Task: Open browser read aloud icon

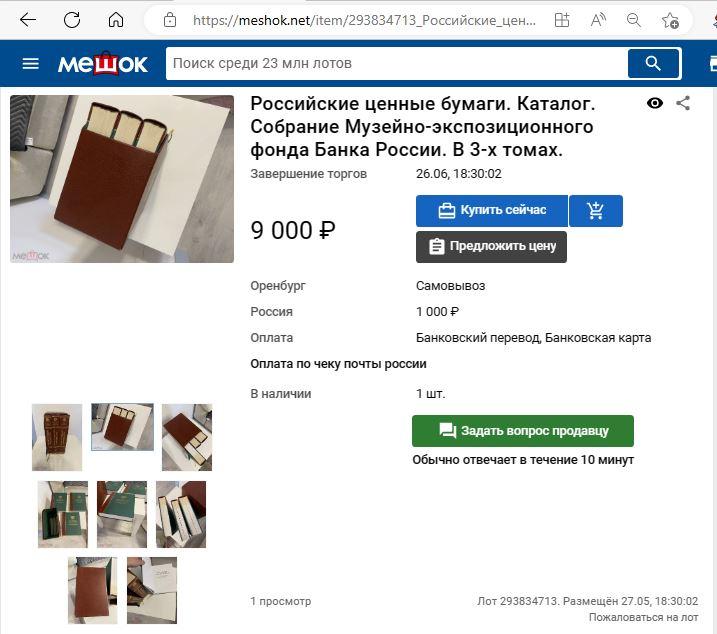Action: [598, 20]
